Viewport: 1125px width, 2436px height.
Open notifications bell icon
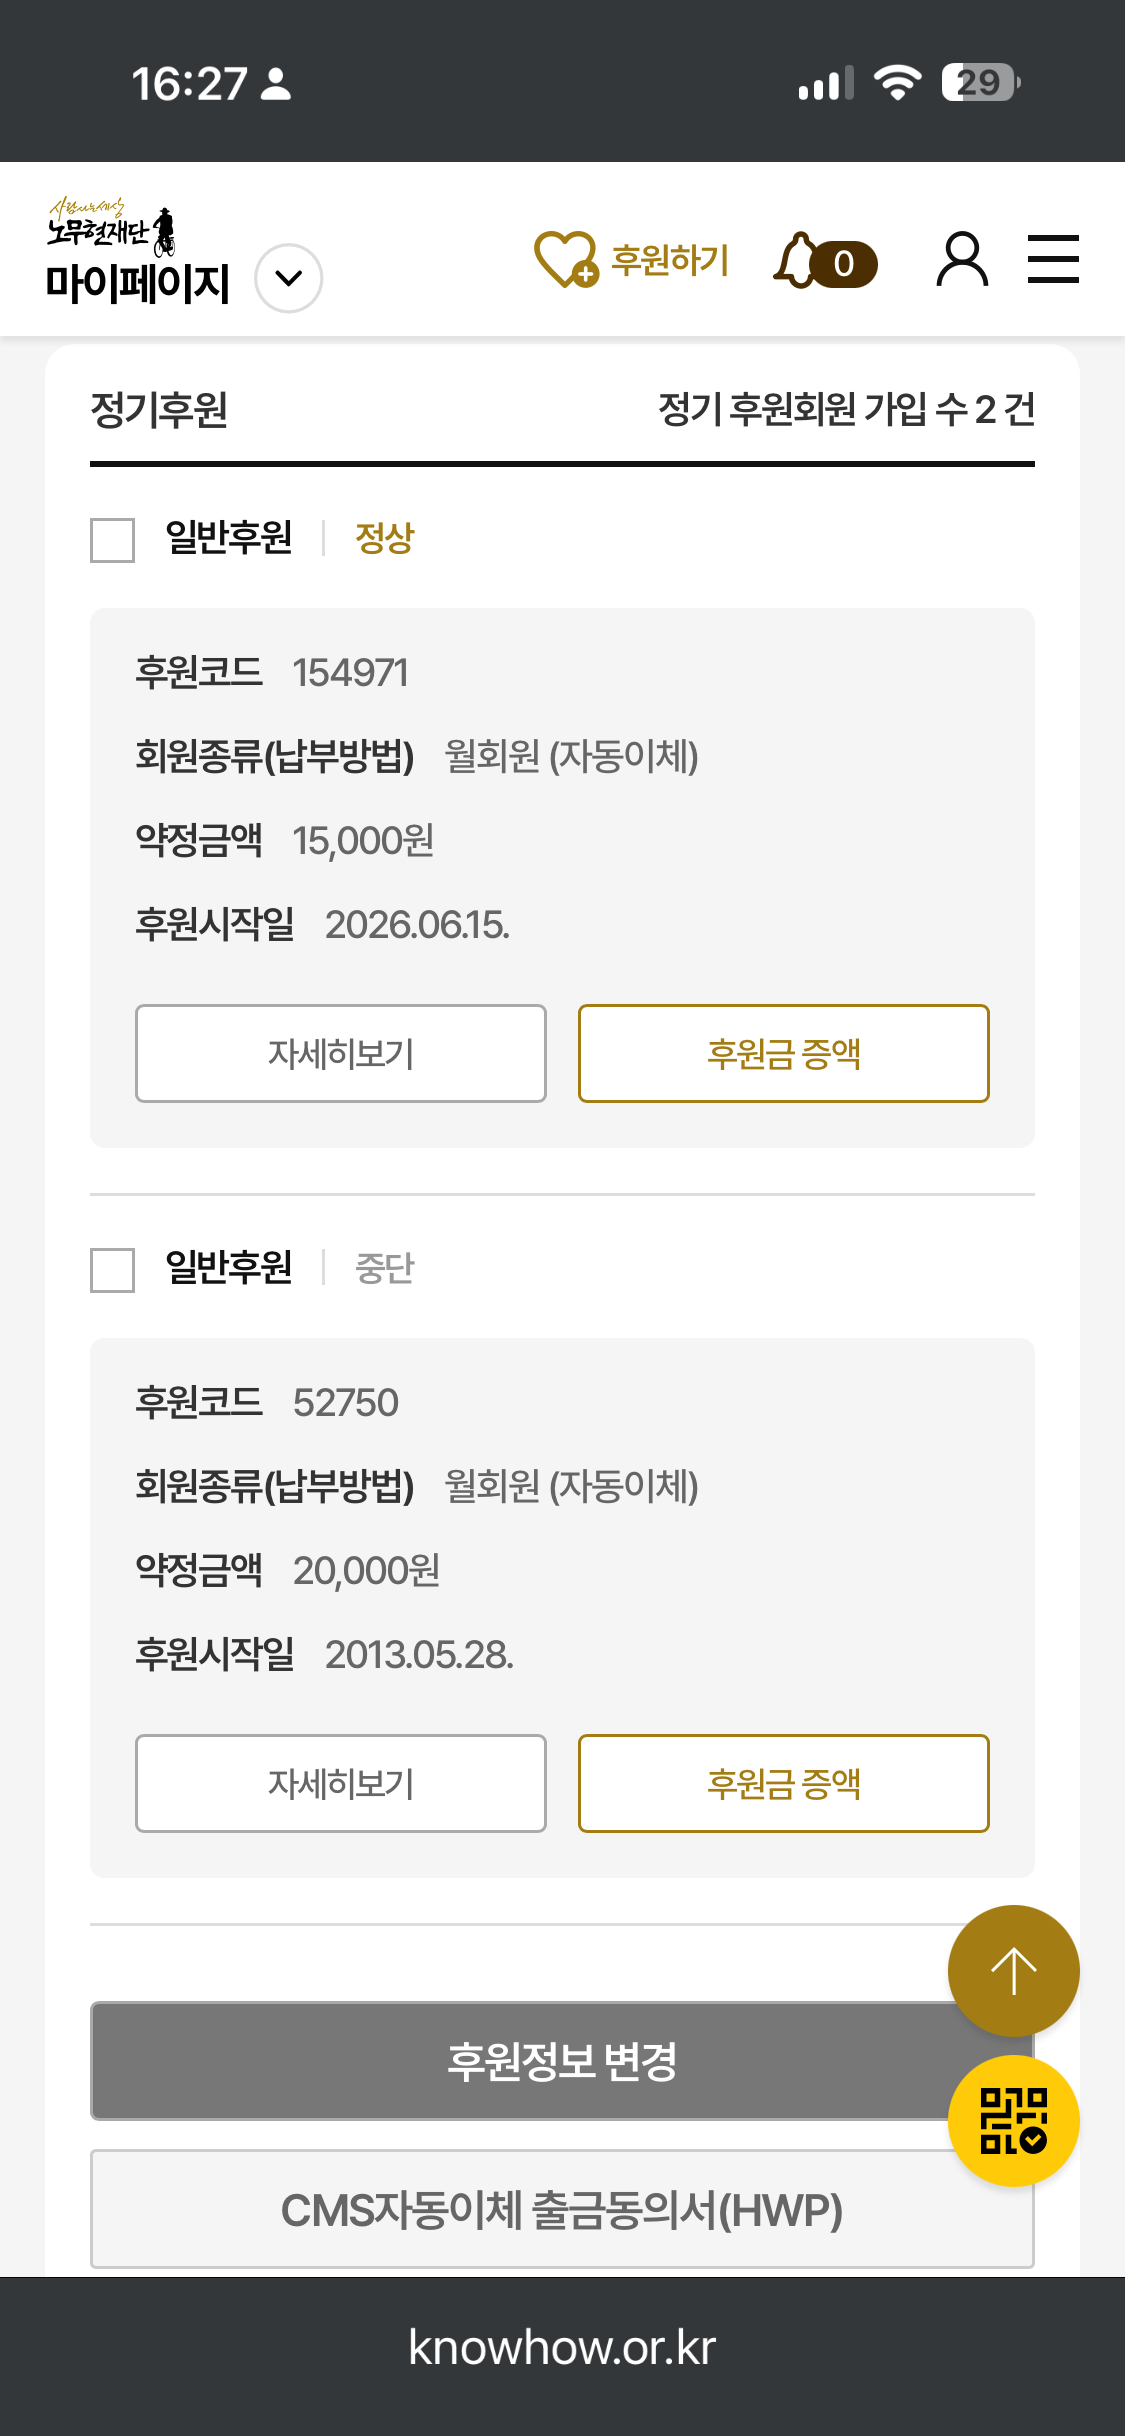(x=797, y=260)
